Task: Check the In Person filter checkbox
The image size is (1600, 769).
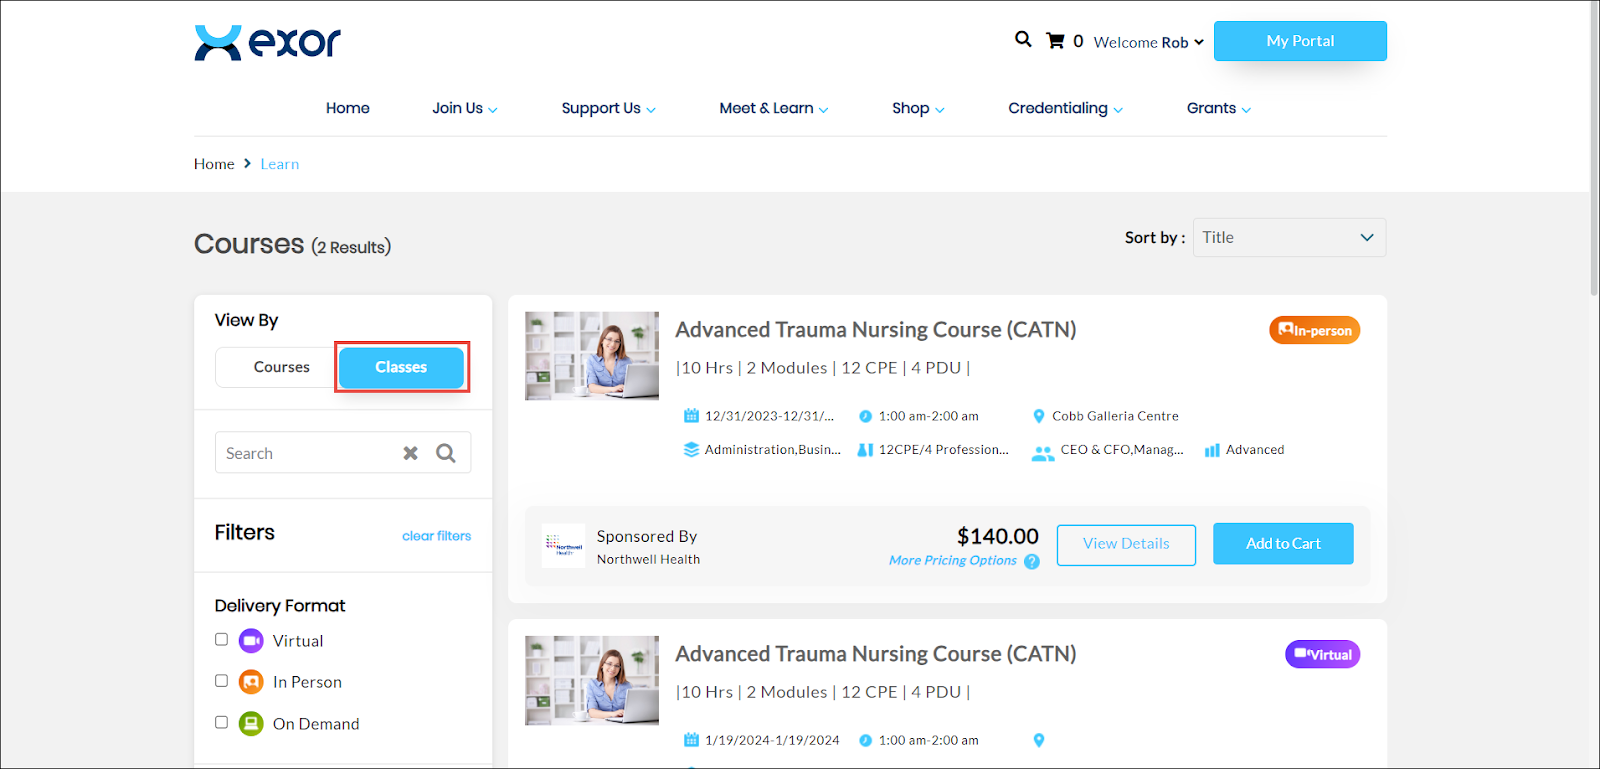Action: [x=222, y=681]
